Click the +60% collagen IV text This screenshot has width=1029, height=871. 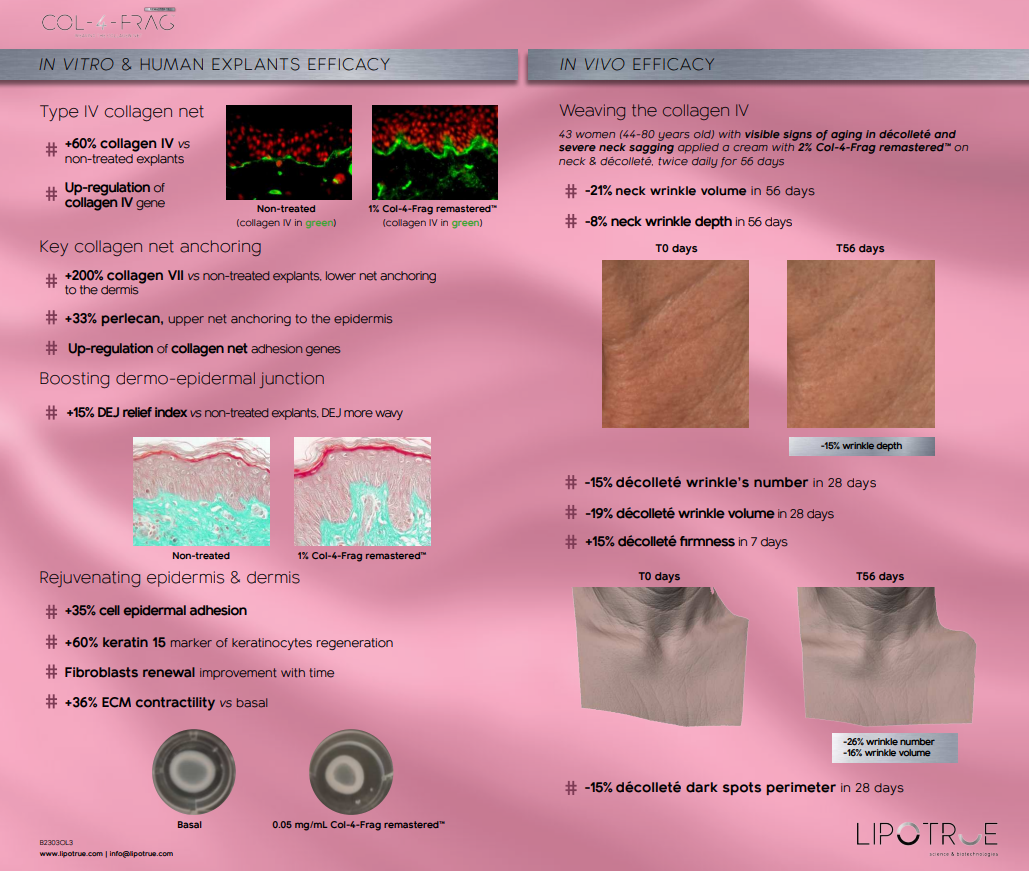[127, 151]
